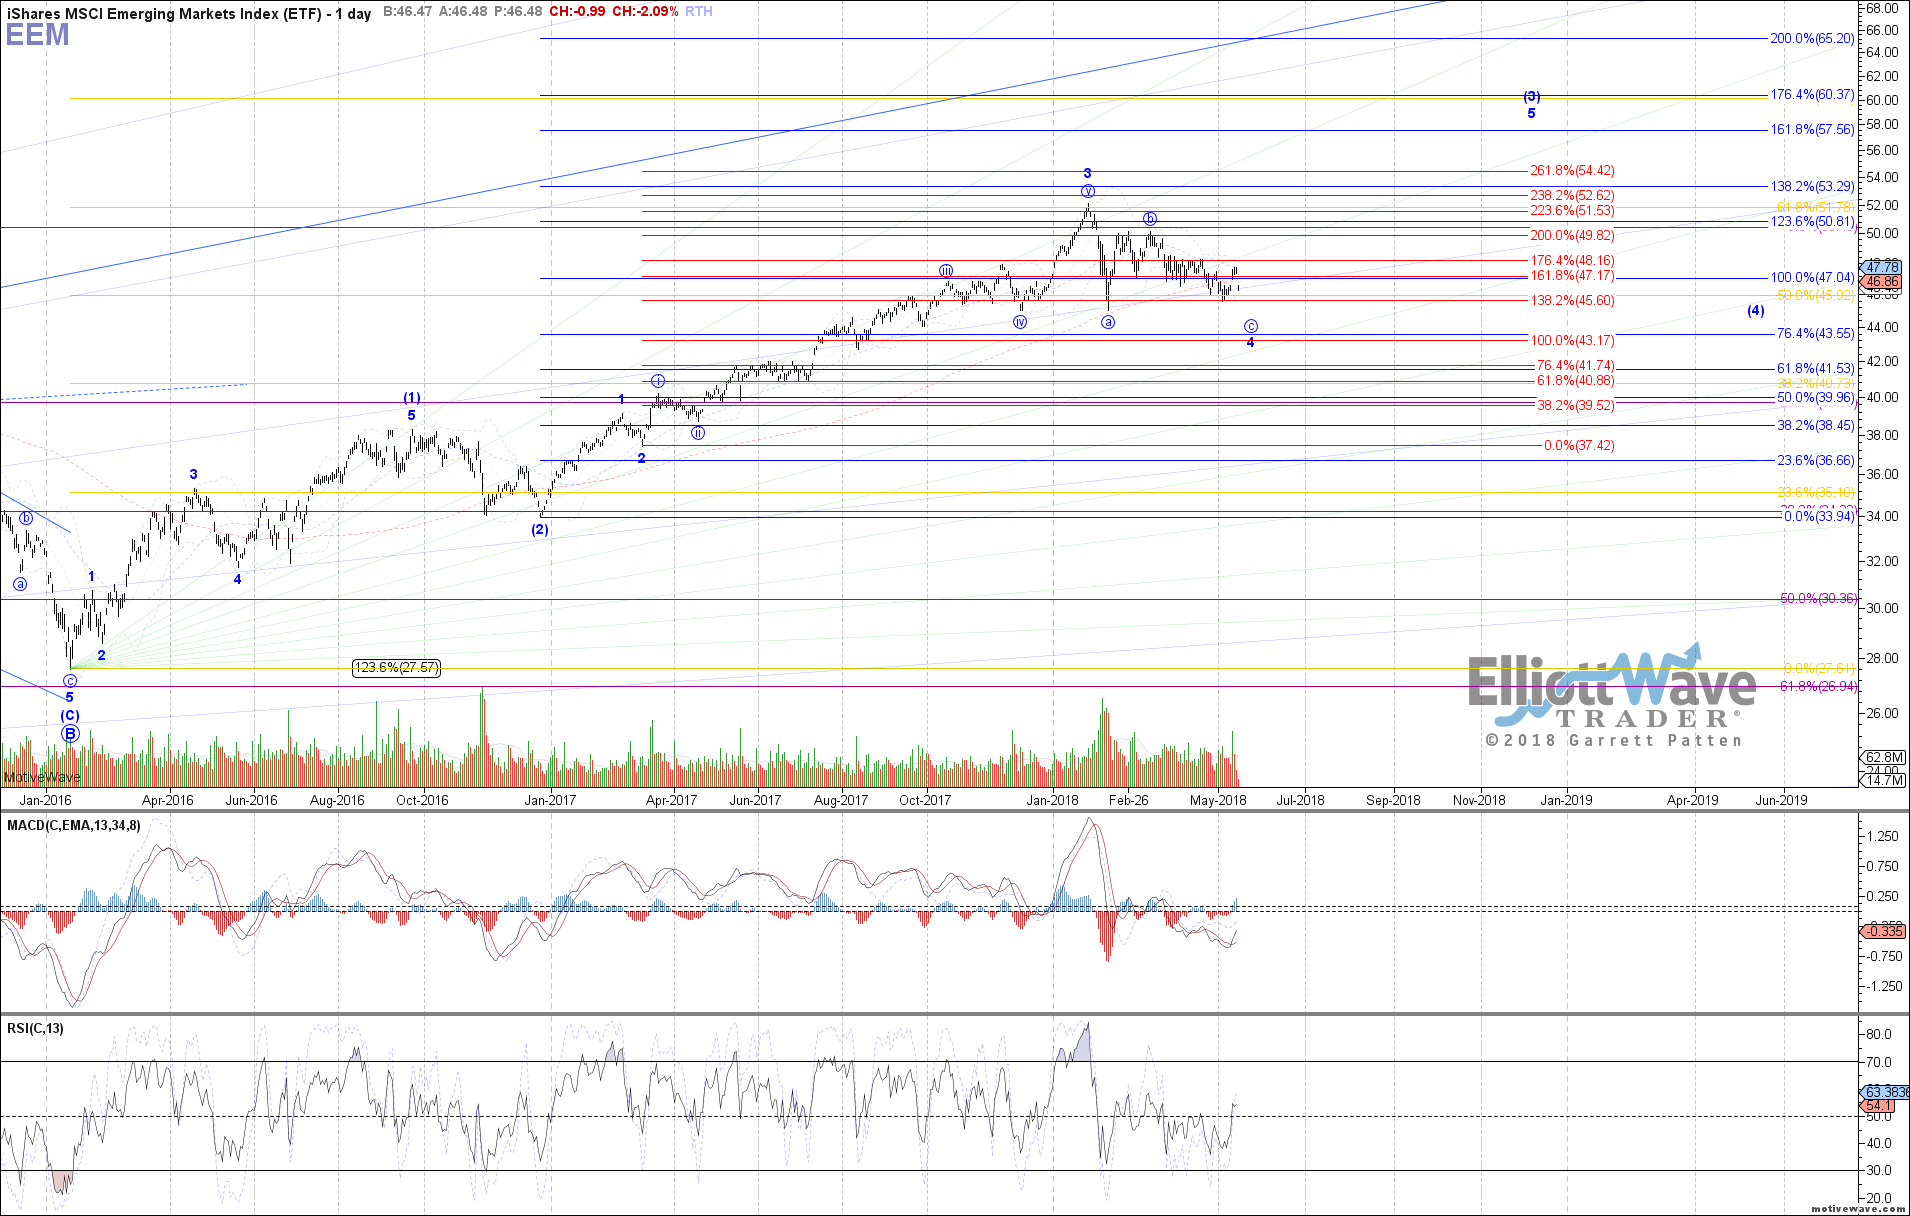
Task: Click the Jun-2019 date axis label
Action: pyautogui.click(x=1781, y=800)
